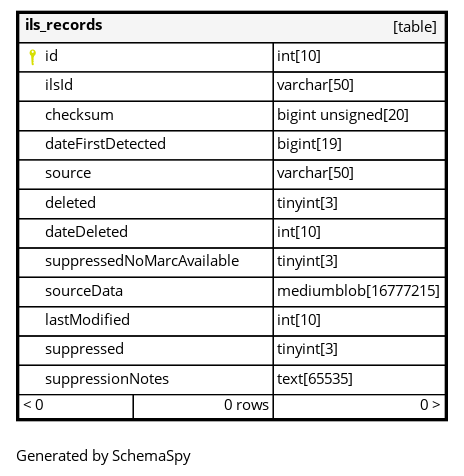
Task: Click the '< 0' parents count cell
Action: [76, 406]
